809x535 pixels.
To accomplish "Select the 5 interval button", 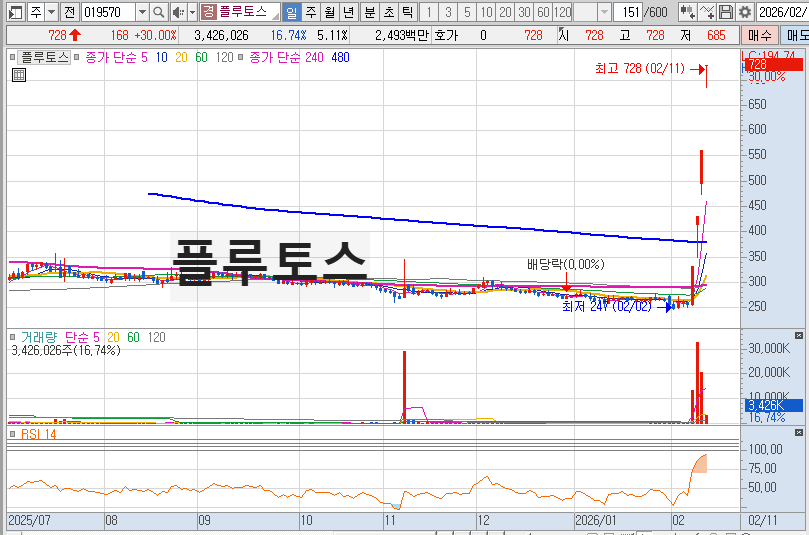I will point(467,12).
